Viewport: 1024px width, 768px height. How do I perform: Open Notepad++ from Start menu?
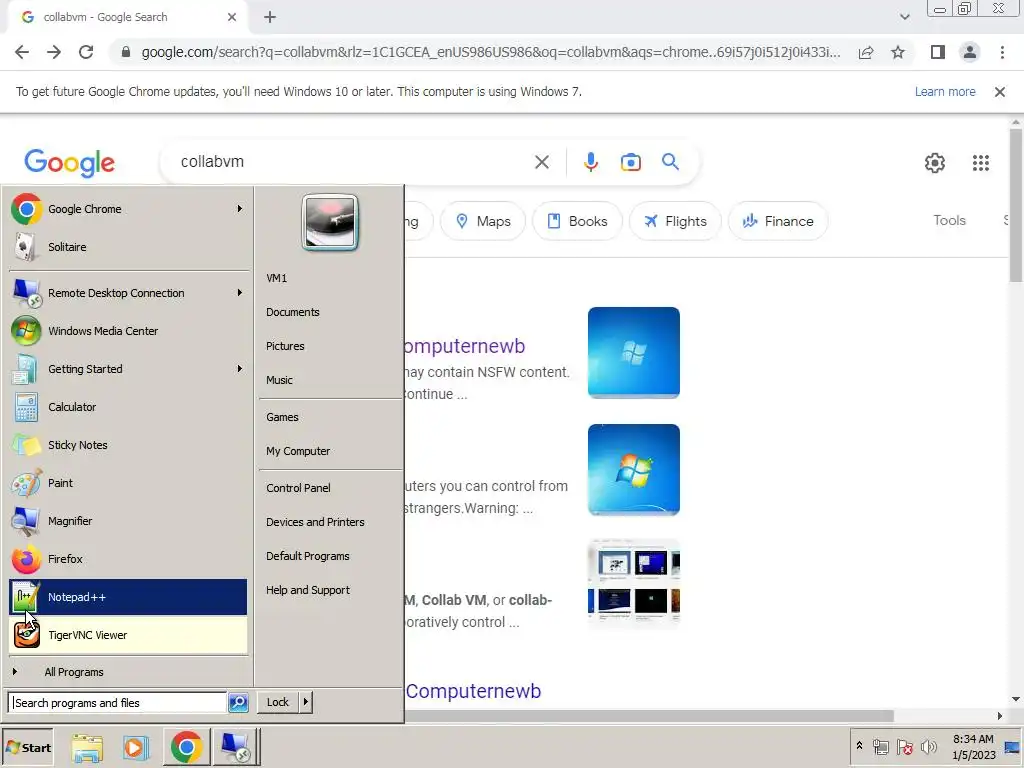128,597
